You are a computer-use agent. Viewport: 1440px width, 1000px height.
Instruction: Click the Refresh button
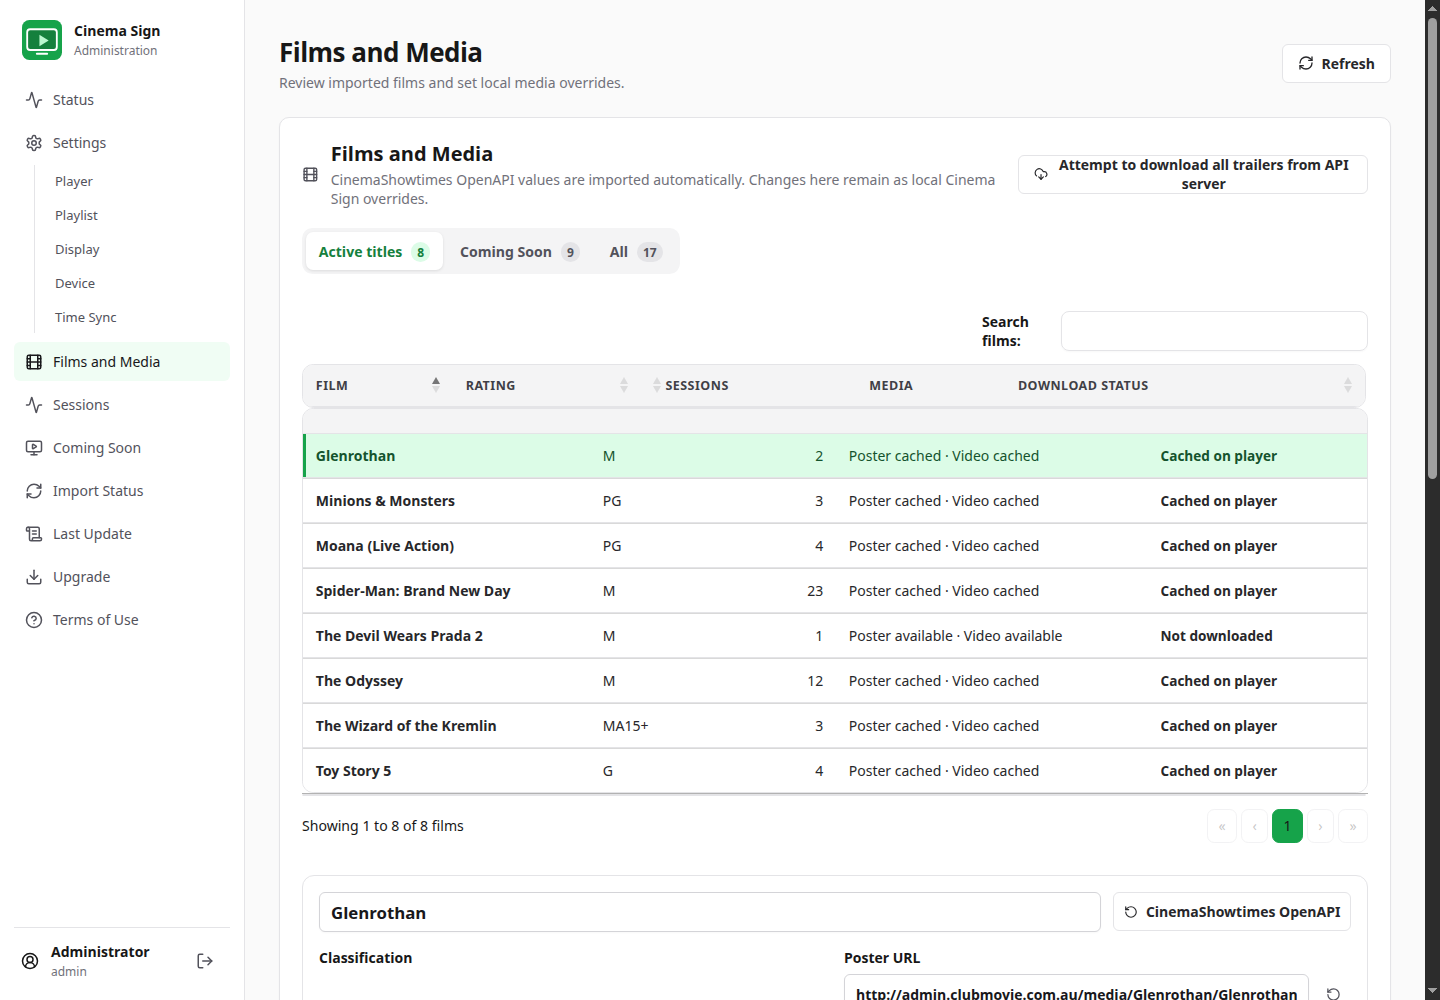(1336, 64)
